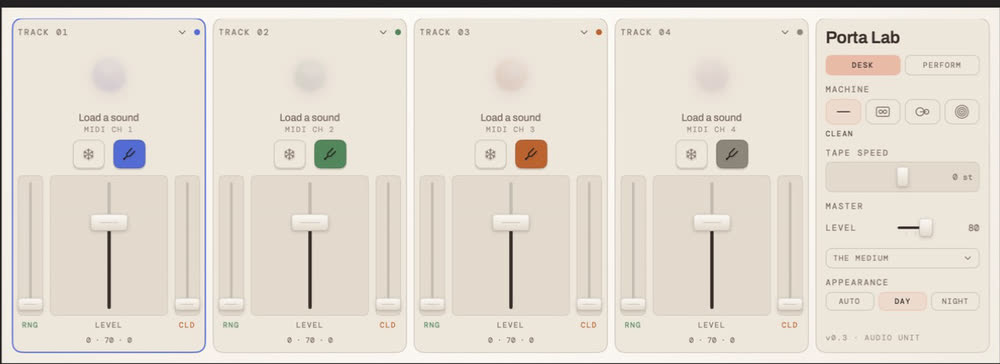The image size is (1000, 364).
Task: Click Load a sound on Track 02
Action: [x=310, y=117]
